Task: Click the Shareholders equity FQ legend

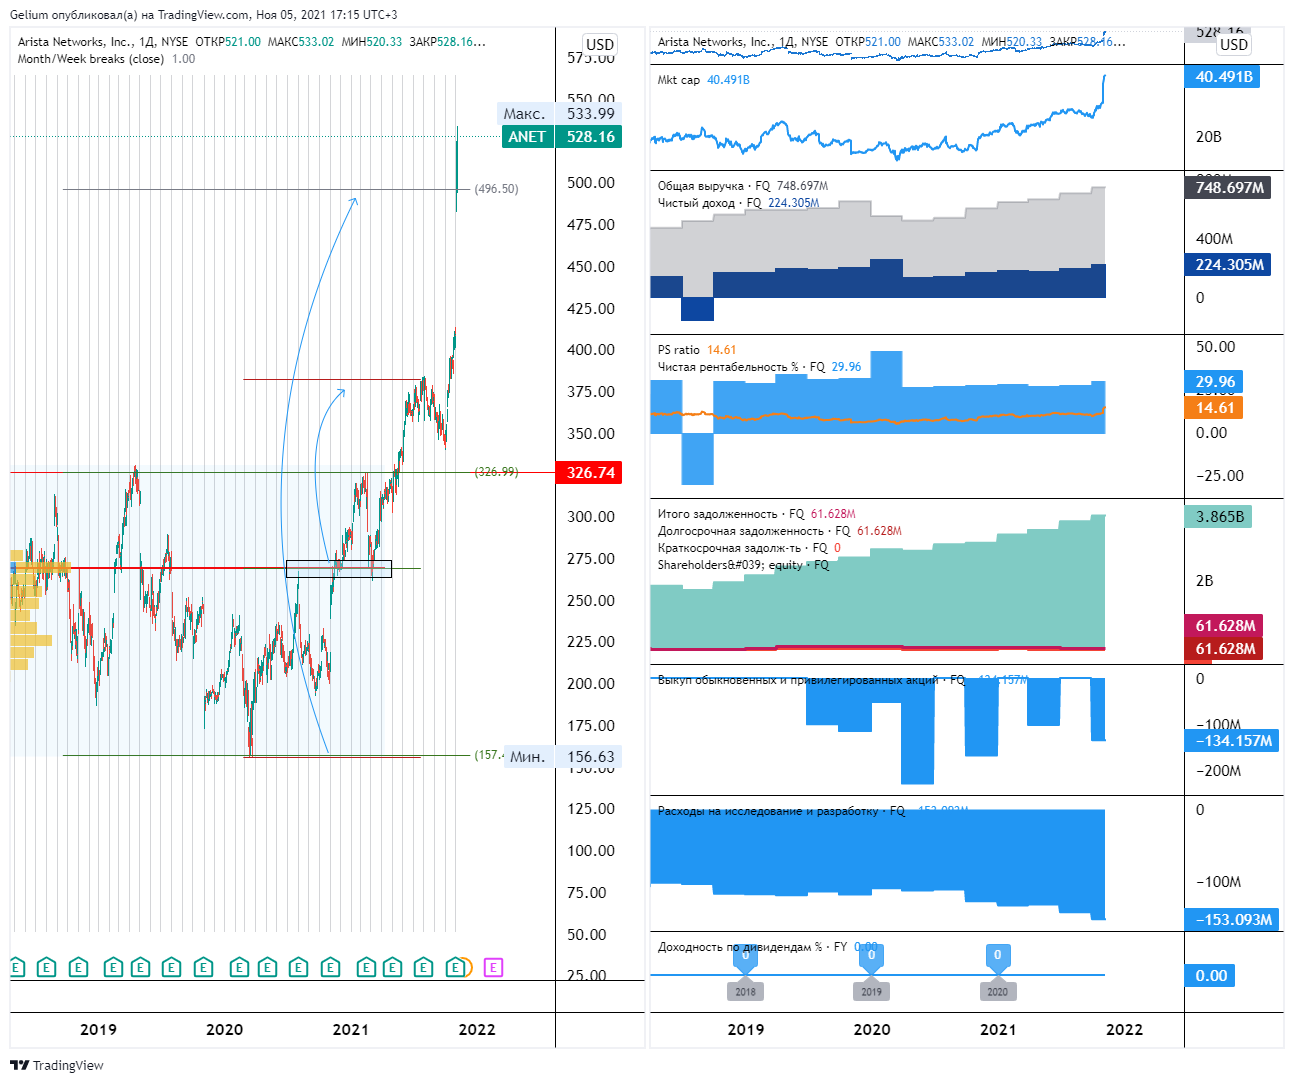Action: pyautogui.click(x=743, y=565)
